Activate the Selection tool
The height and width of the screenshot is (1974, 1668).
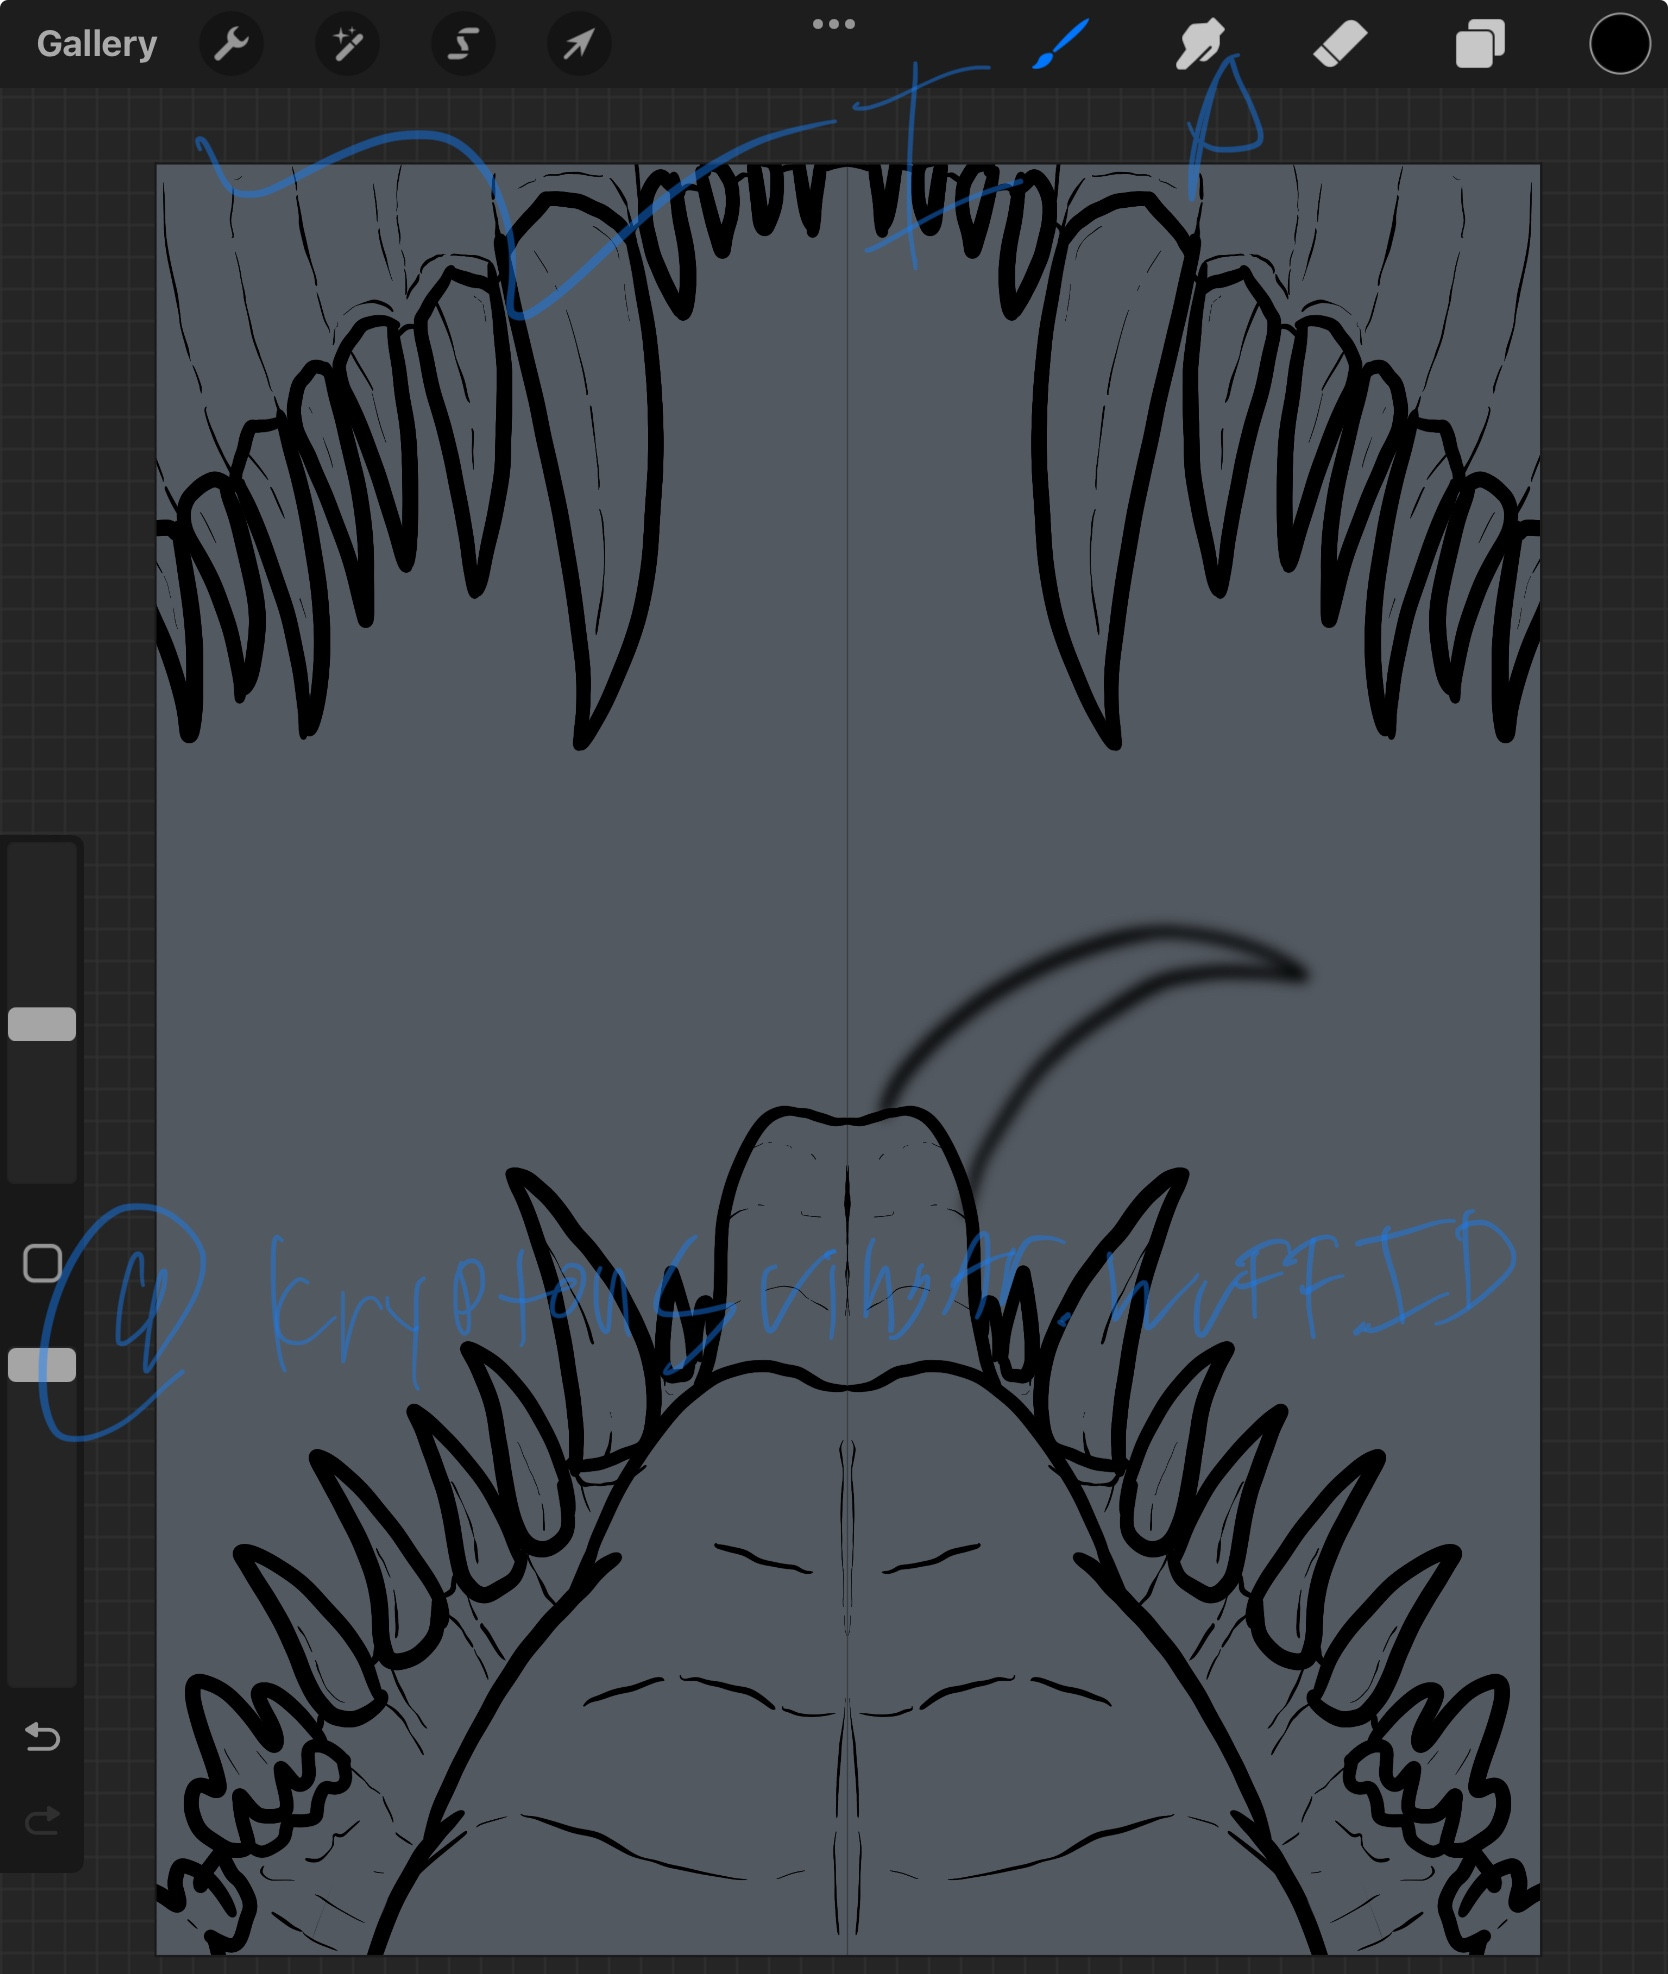pos(463,44)
